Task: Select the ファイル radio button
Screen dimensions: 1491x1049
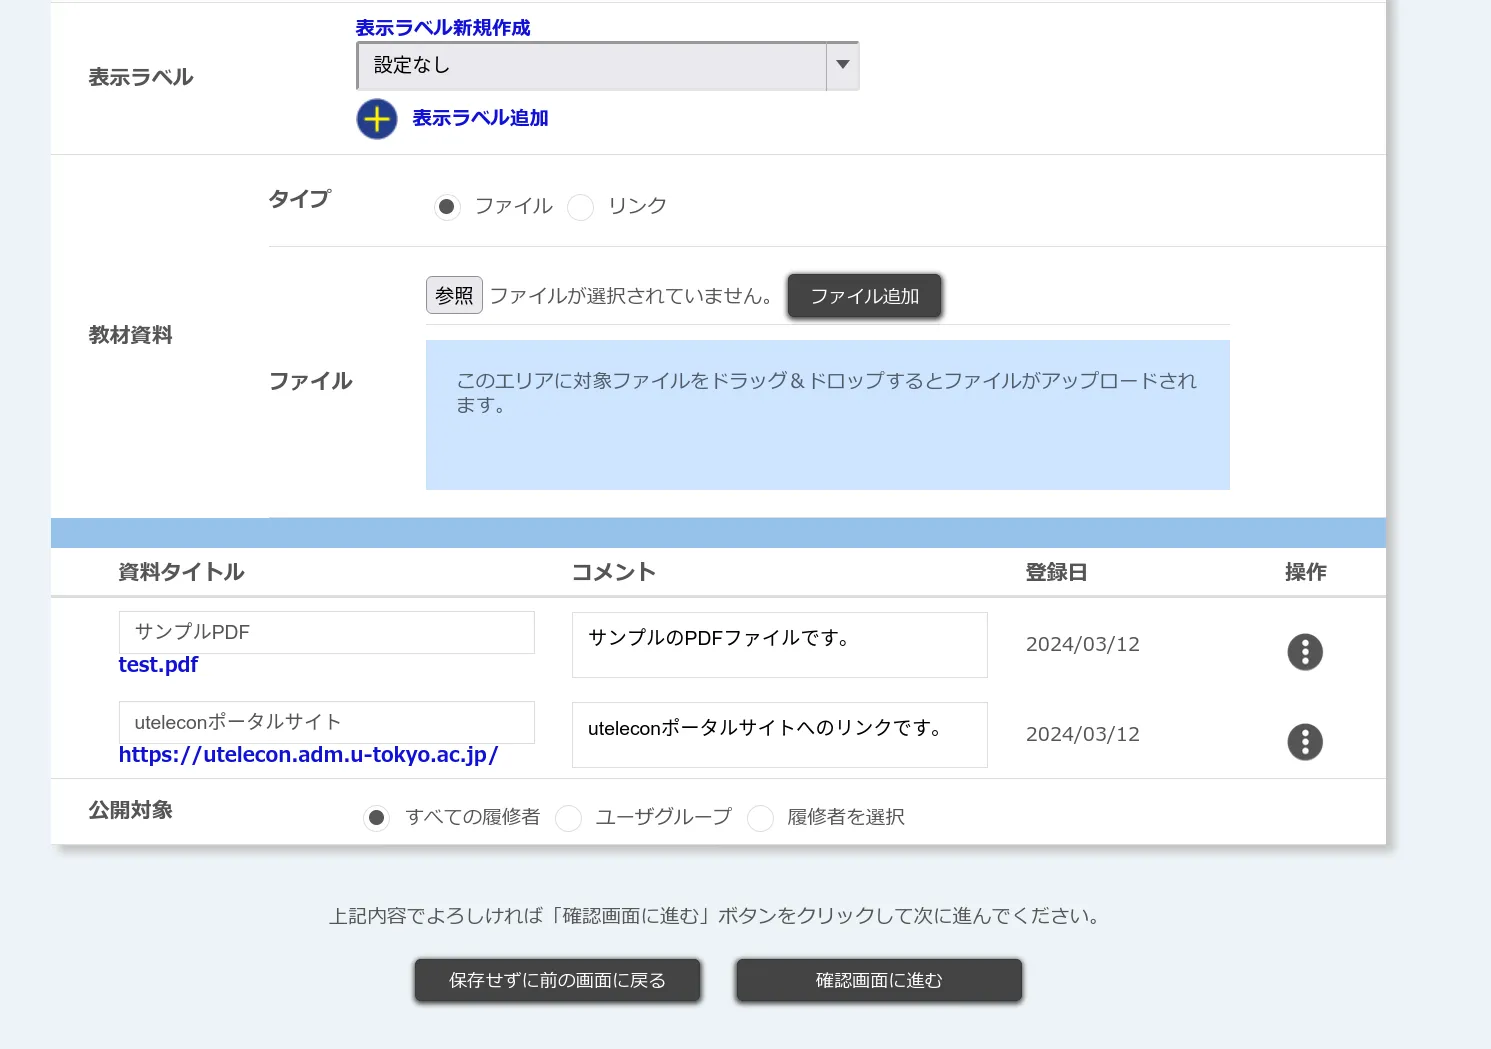Action: (x=447, y=207)
